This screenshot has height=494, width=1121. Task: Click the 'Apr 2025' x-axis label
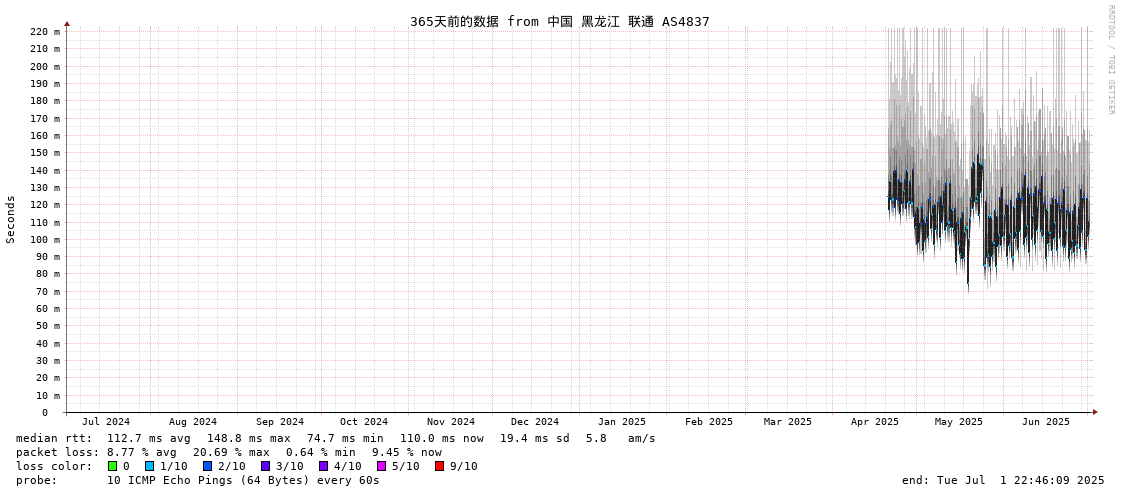click(x=874, y=422)
